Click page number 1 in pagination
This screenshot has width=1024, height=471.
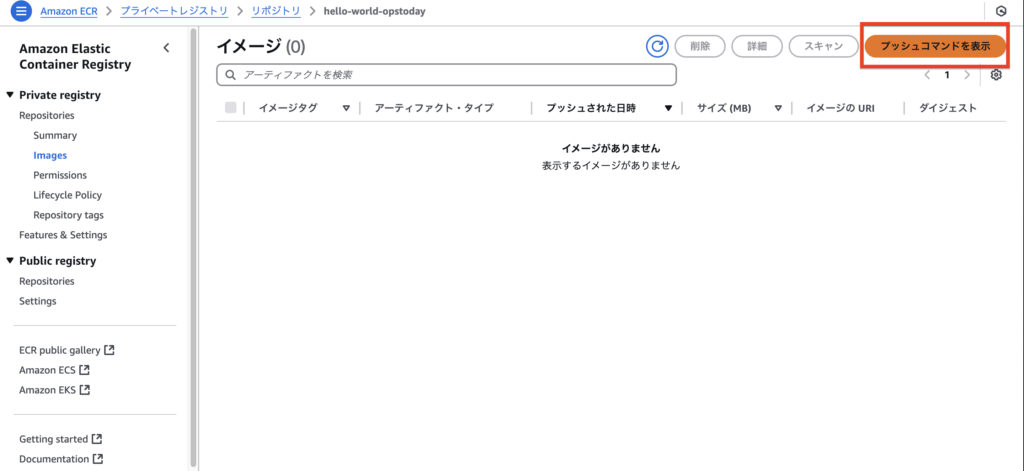(947, 75)
